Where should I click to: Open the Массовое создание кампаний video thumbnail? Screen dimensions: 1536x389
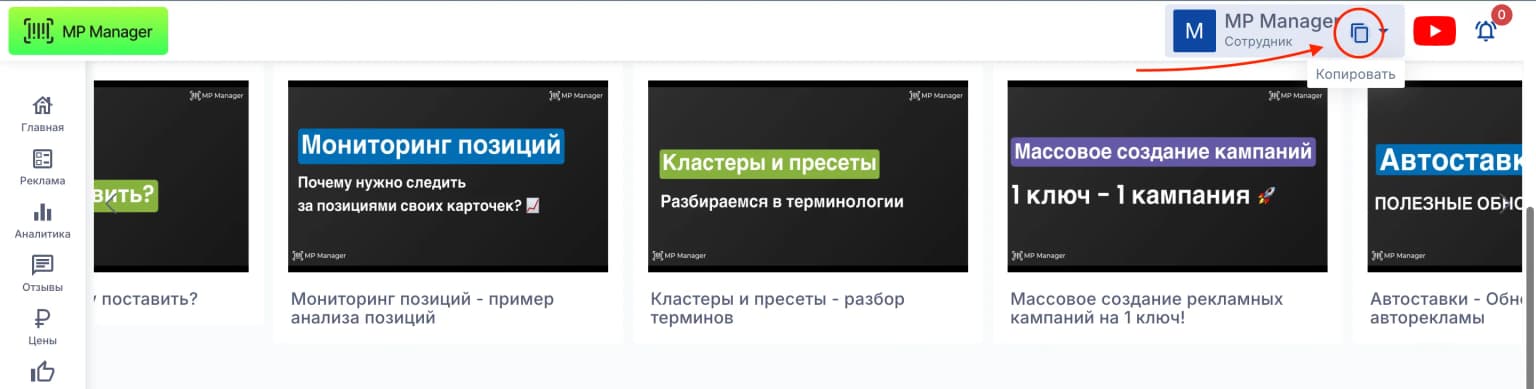(1168, 176)
